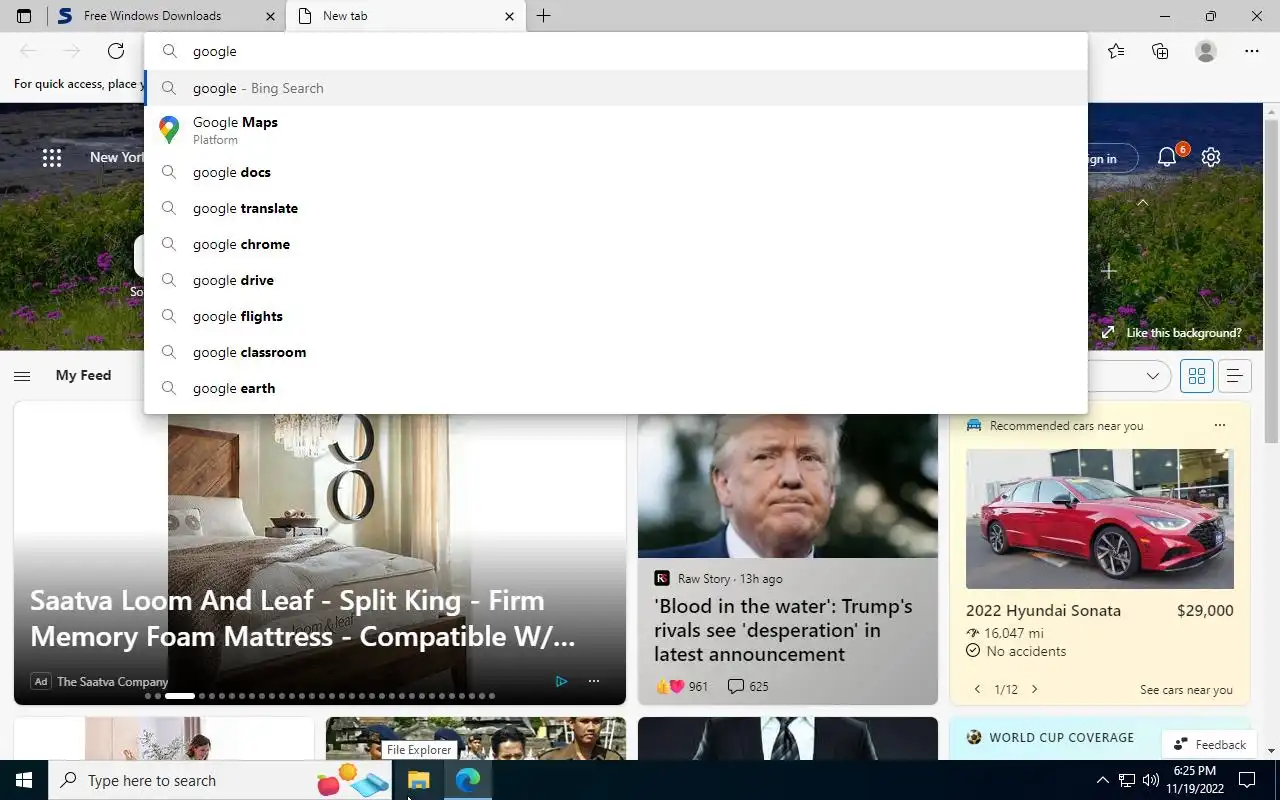Image resolution: width=1280 pixels, height=800 pixels.
Task: Pick the google docs suggestion
Action: [x=616, y=172]
